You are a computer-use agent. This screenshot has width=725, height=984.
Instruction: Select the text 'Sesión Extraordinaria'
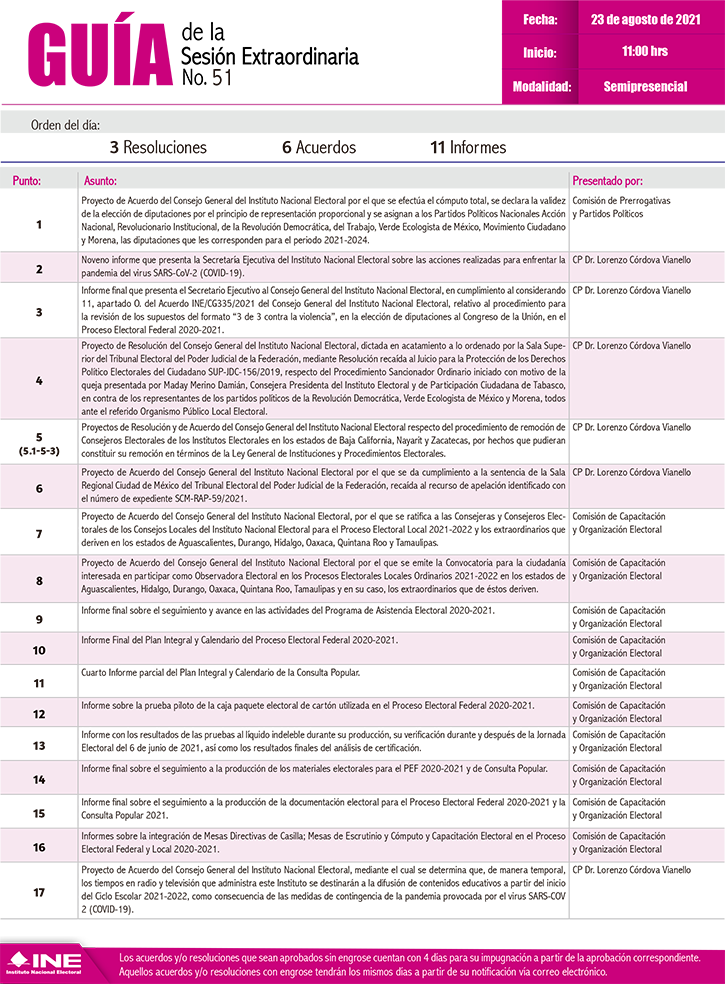[270, 56]
